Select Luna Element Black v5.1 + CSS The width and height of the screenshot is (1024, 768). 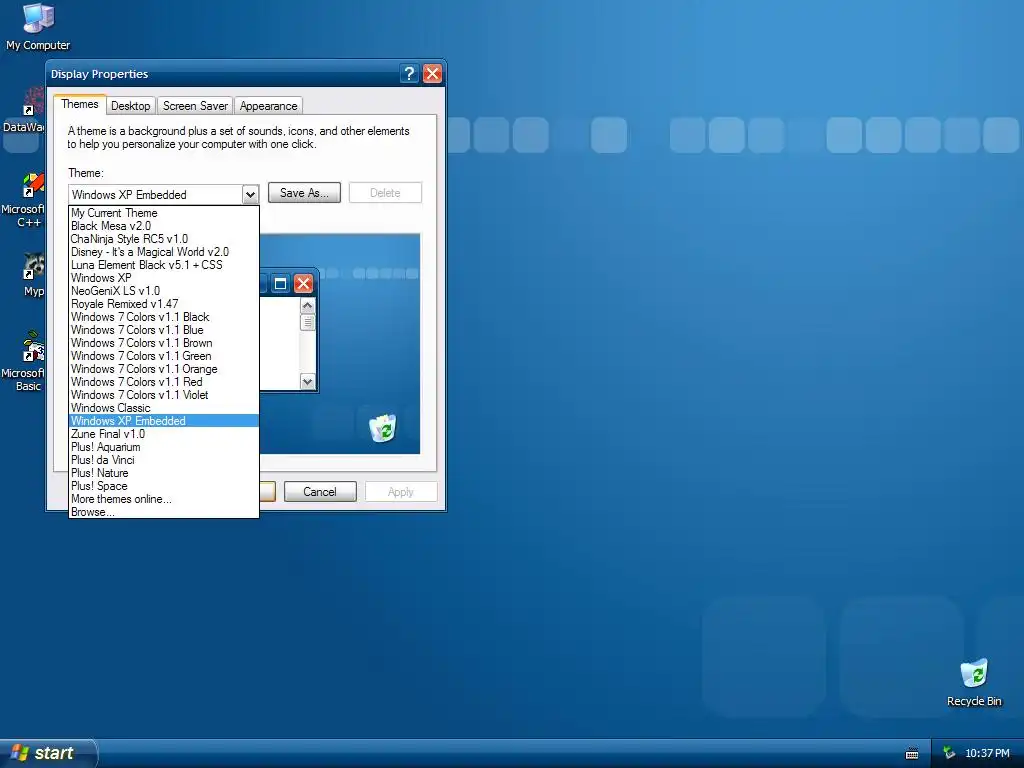(164, 265)
